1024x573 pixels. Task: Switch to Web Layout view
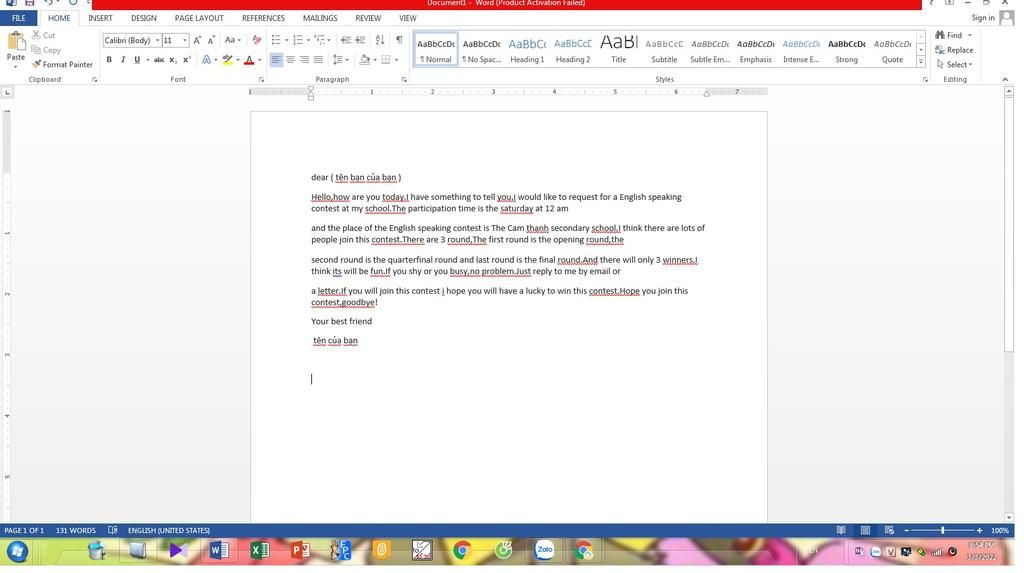click(x=889, y=530)
